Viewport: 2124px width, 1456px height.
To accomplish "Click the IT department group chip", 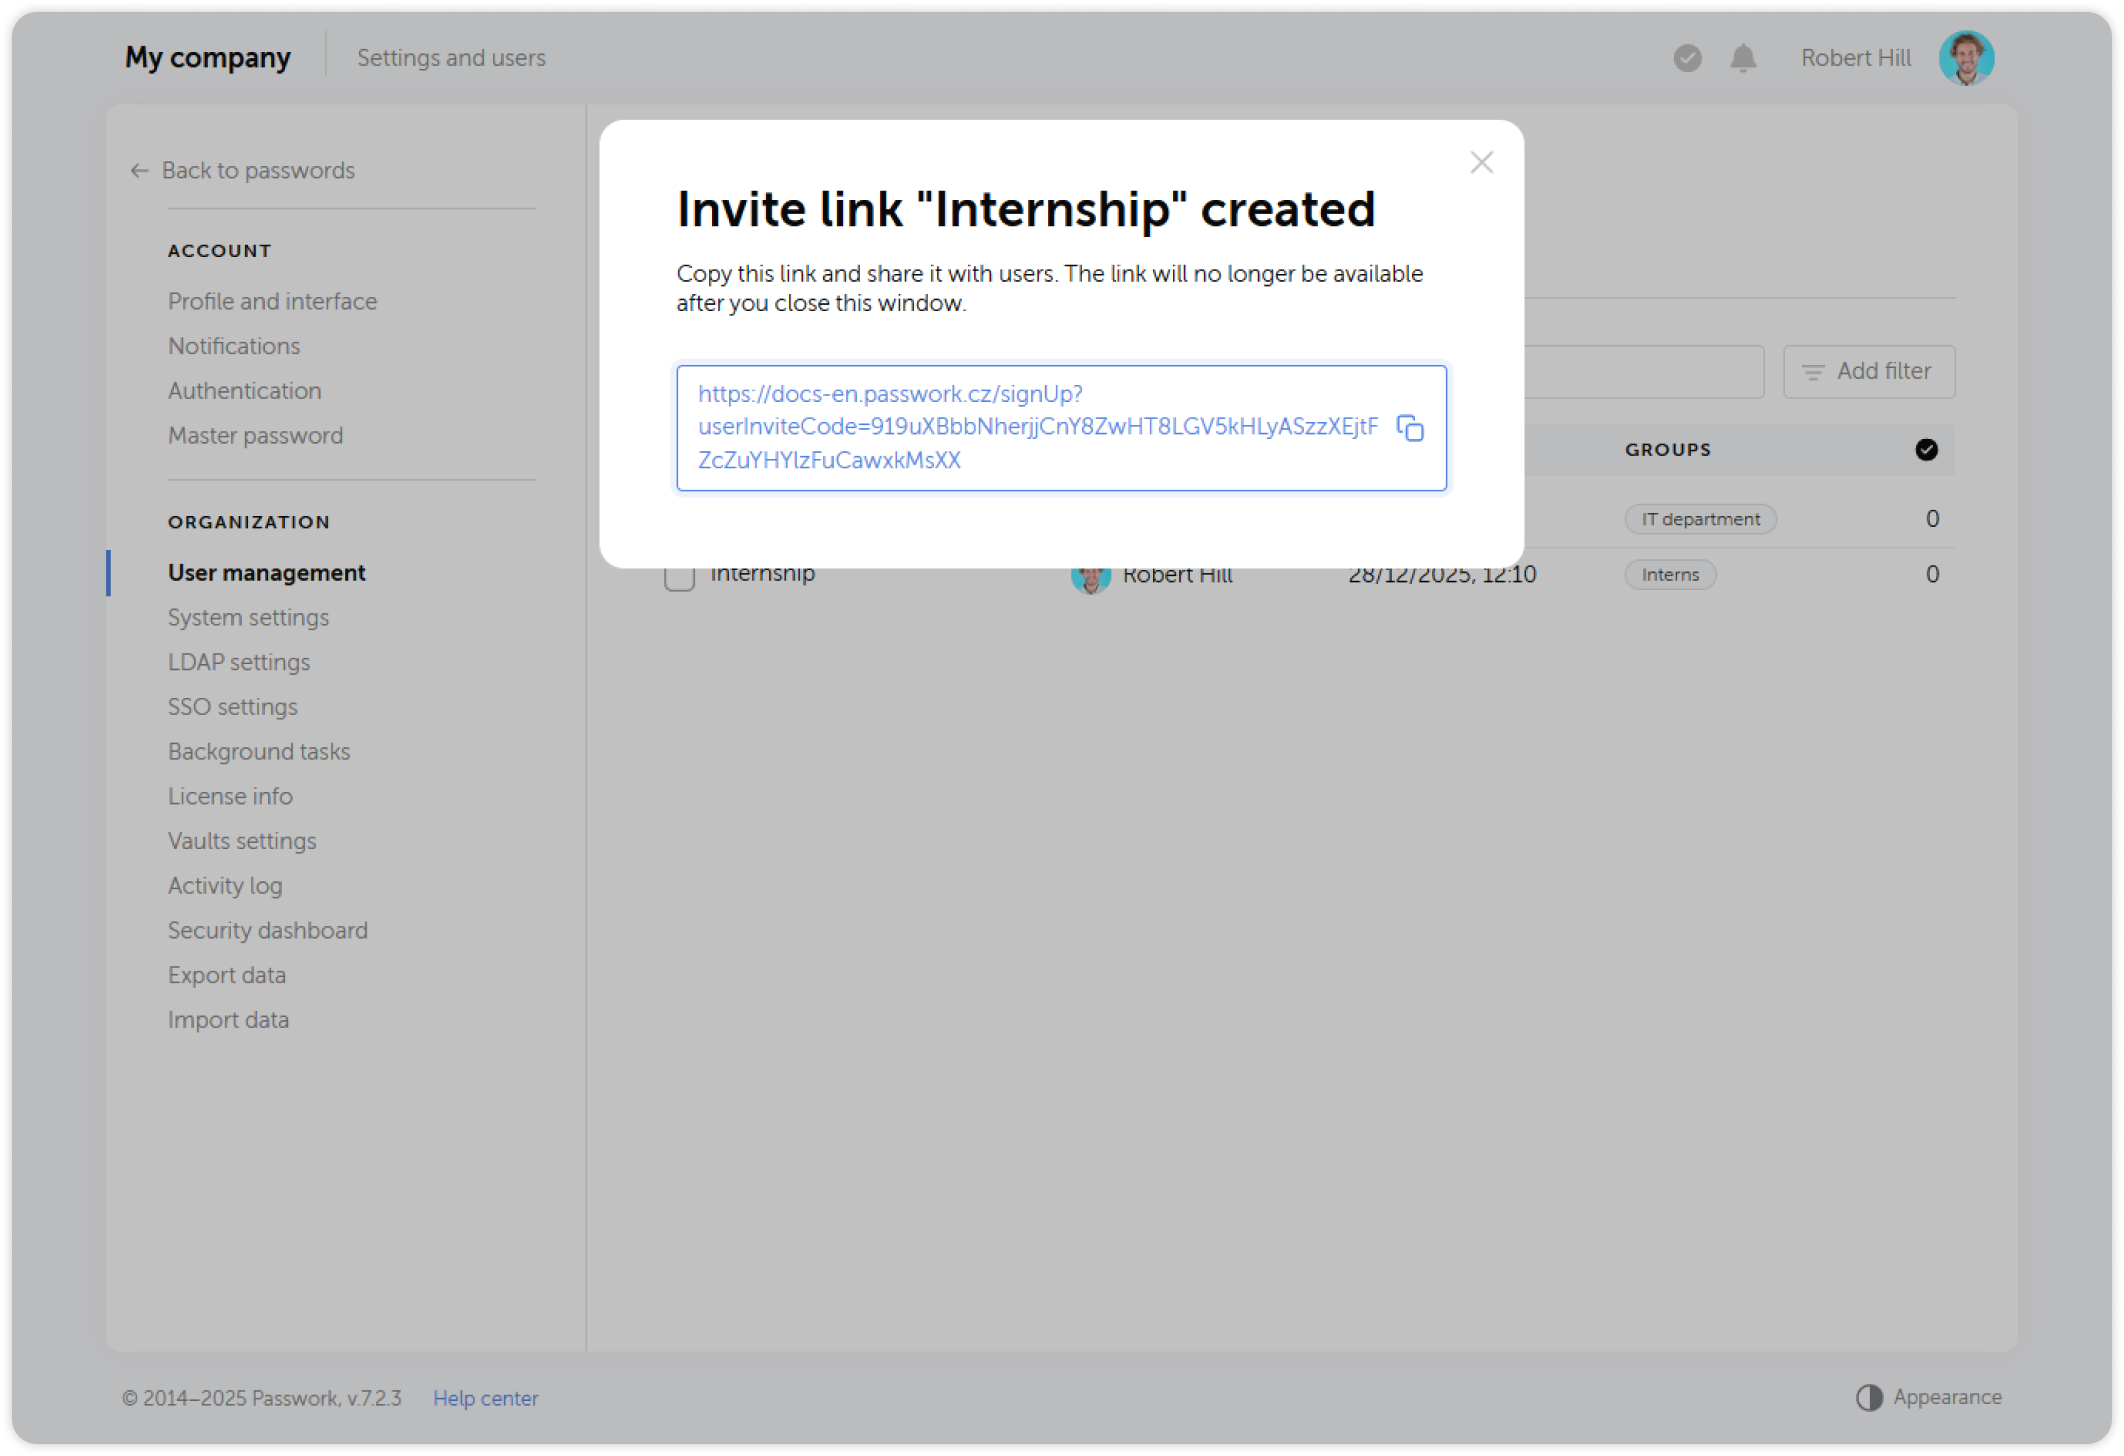I will [1700, 519].
